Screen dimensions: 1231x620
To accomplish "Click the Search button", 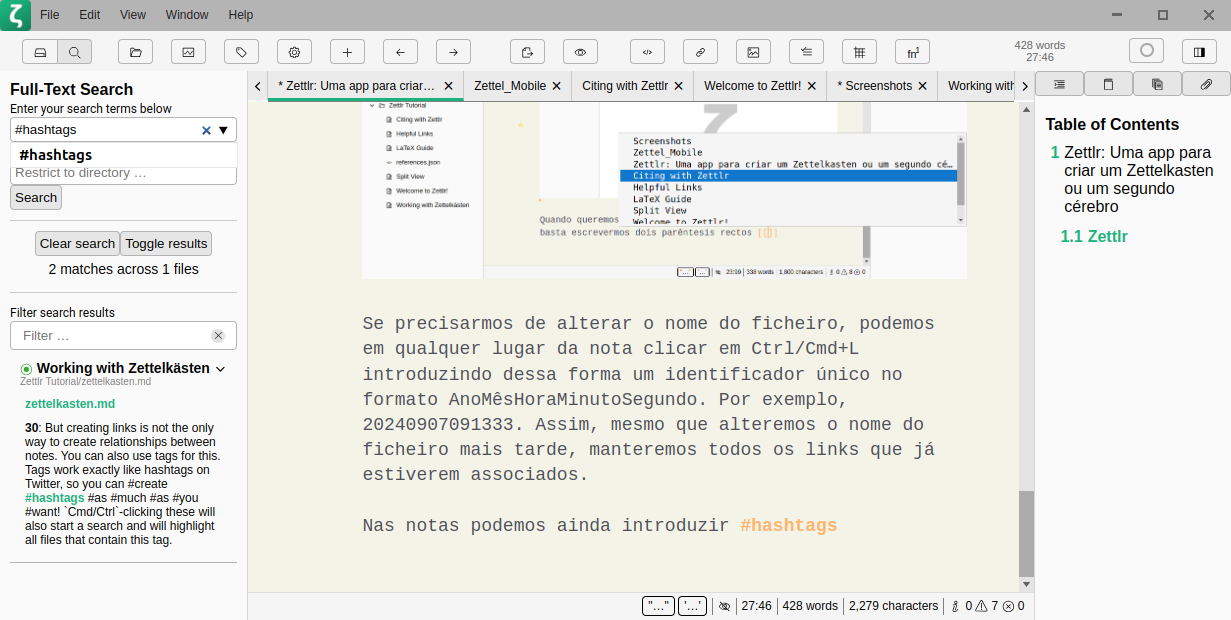I will coord(36,198).
